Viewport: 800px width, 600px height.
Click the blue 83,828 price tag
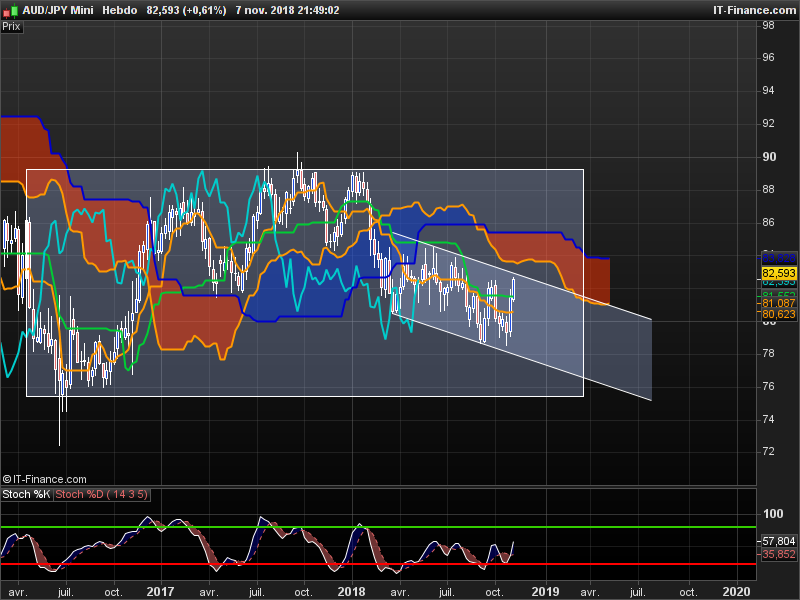tap(779, 258)
